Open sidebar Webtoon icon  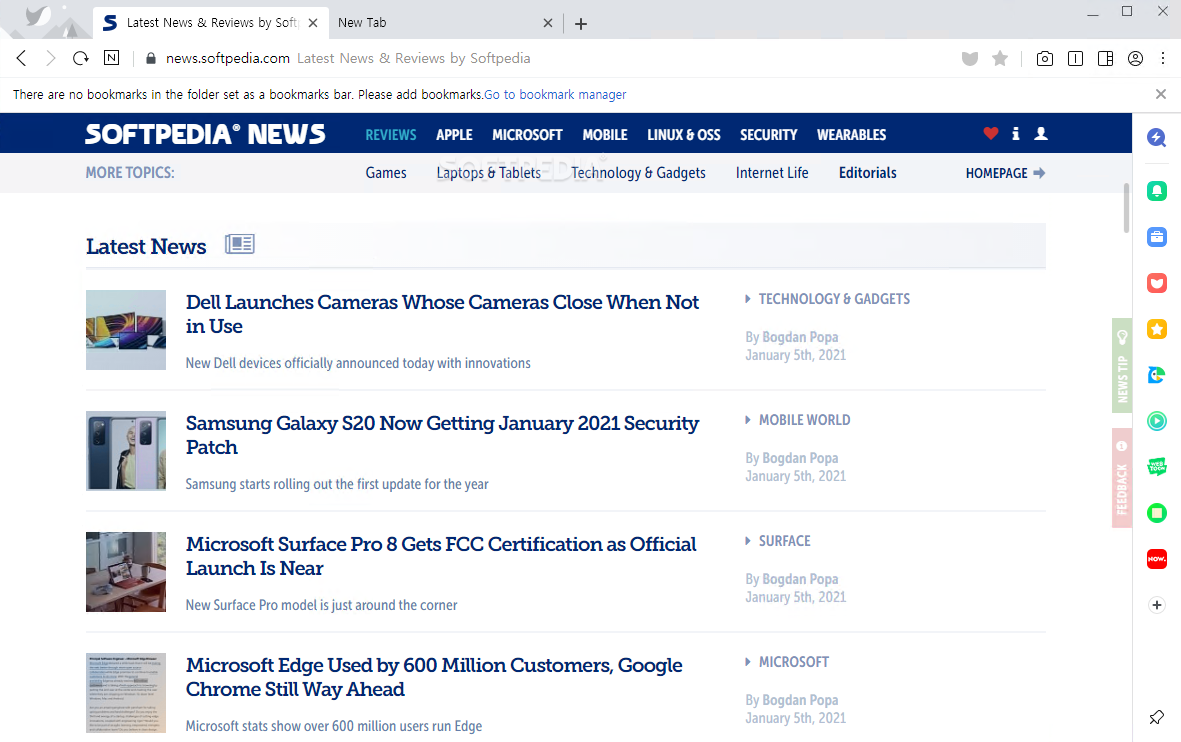point(1157,467)
